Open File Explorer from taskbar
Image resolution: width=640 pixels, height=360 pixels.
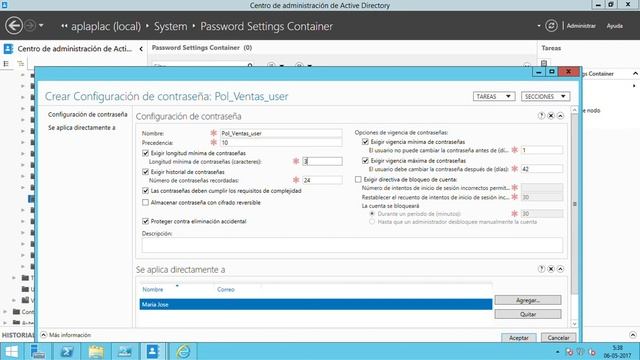[96, 351]
